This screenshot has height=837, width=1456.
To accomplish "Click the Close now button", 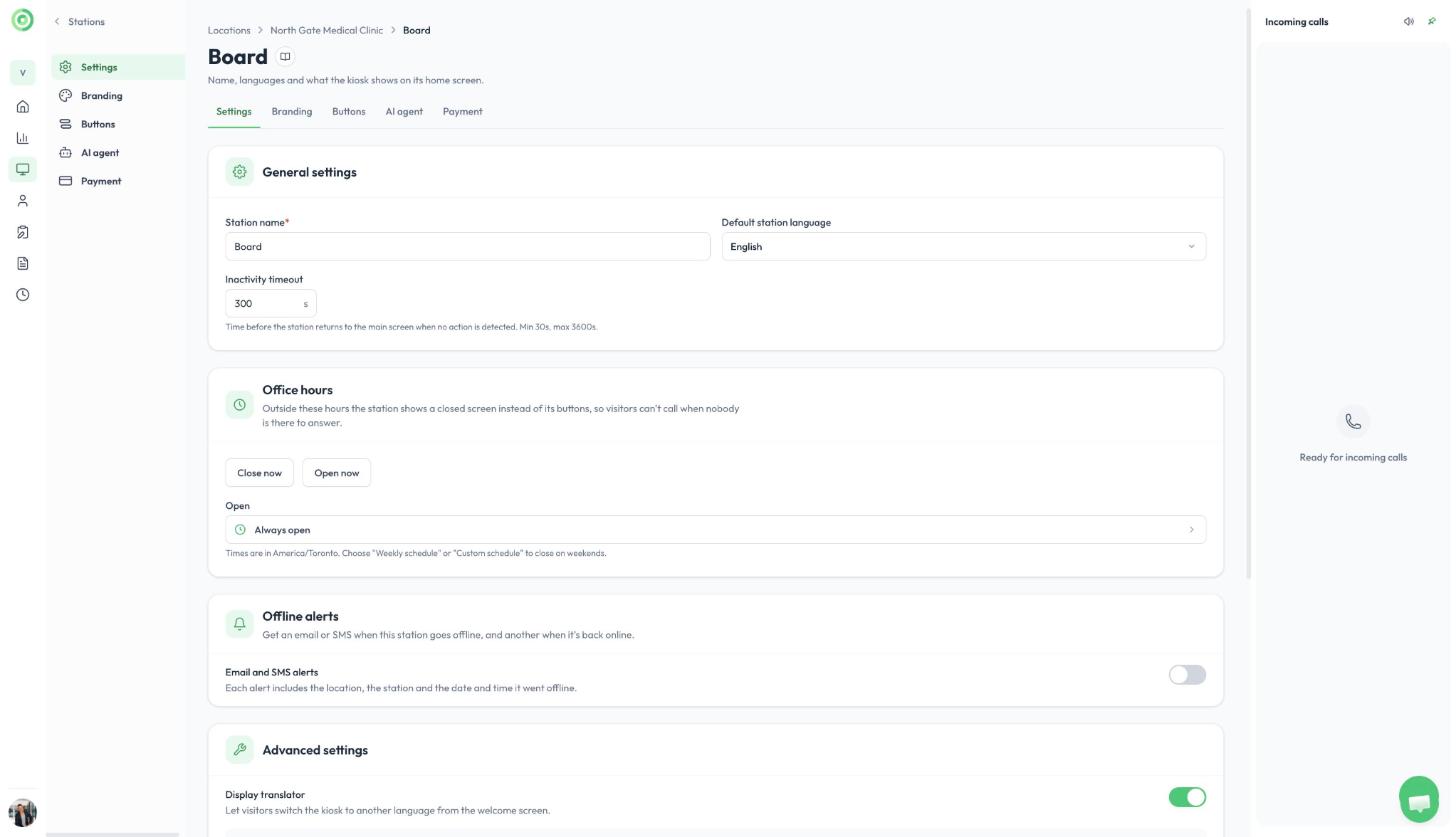I will coord(259,473).
